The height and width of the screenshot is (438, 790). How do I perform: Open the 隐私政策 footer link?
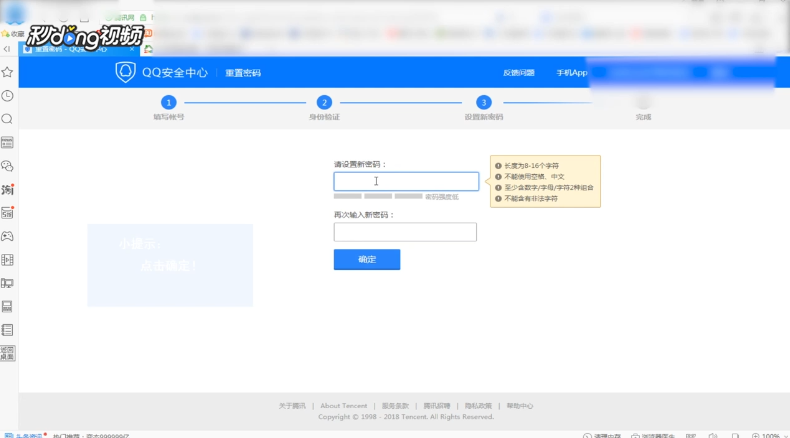pyautogui.click(x=478, y=406)
